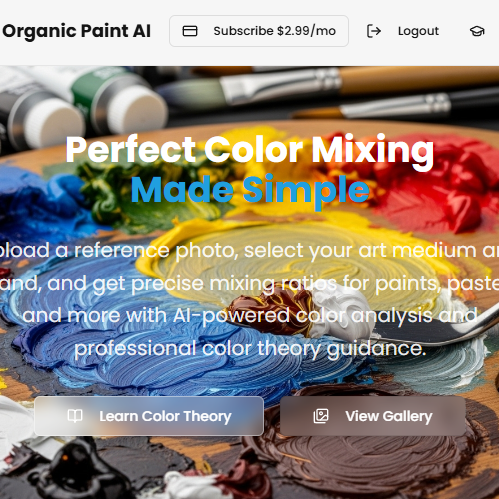Click the picture icon on View Gallery
The height and width of the screenshot is (499, 499).
(321, 416)
